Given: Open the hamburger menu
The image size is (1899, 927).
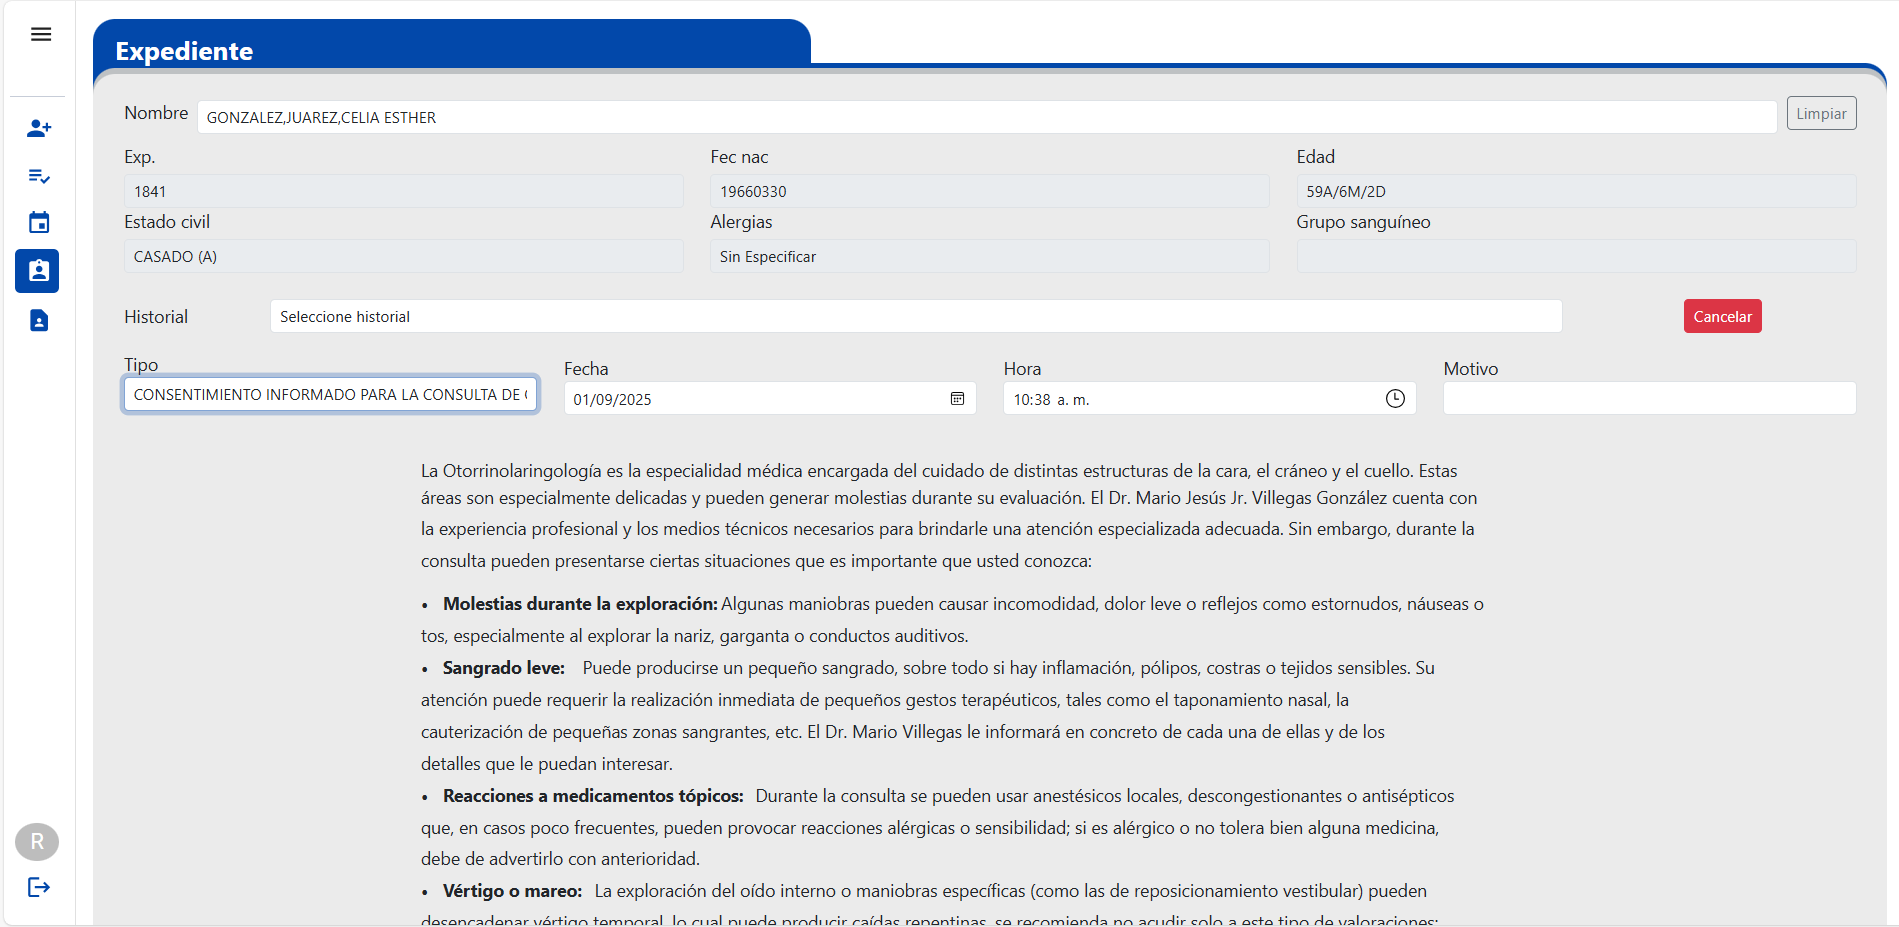Looking at the screenshot, I should click(x=41, y=35).
